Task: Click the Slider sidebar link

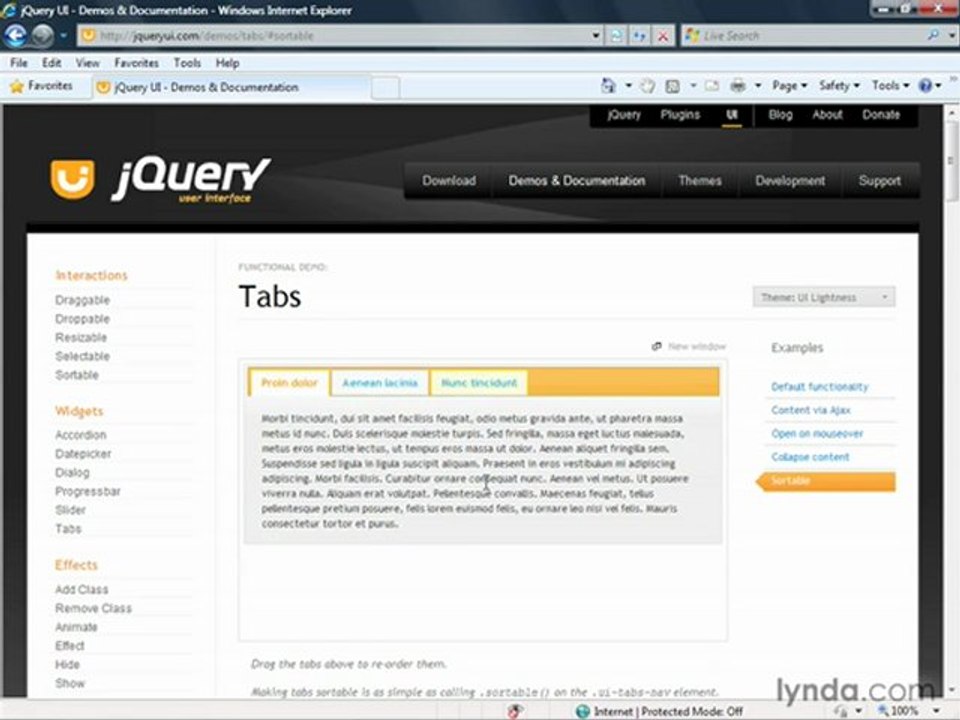Action: point(70,510)
